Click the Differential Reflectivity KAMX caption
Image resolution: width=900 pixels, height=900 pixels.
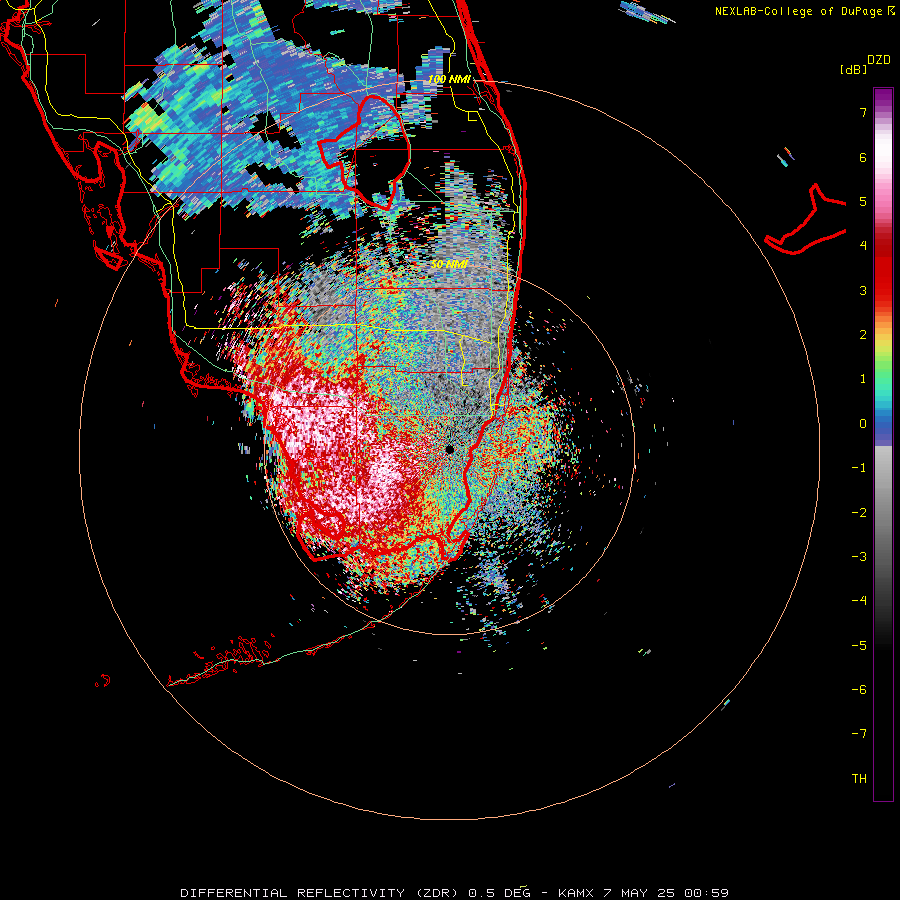click(454, 893)
